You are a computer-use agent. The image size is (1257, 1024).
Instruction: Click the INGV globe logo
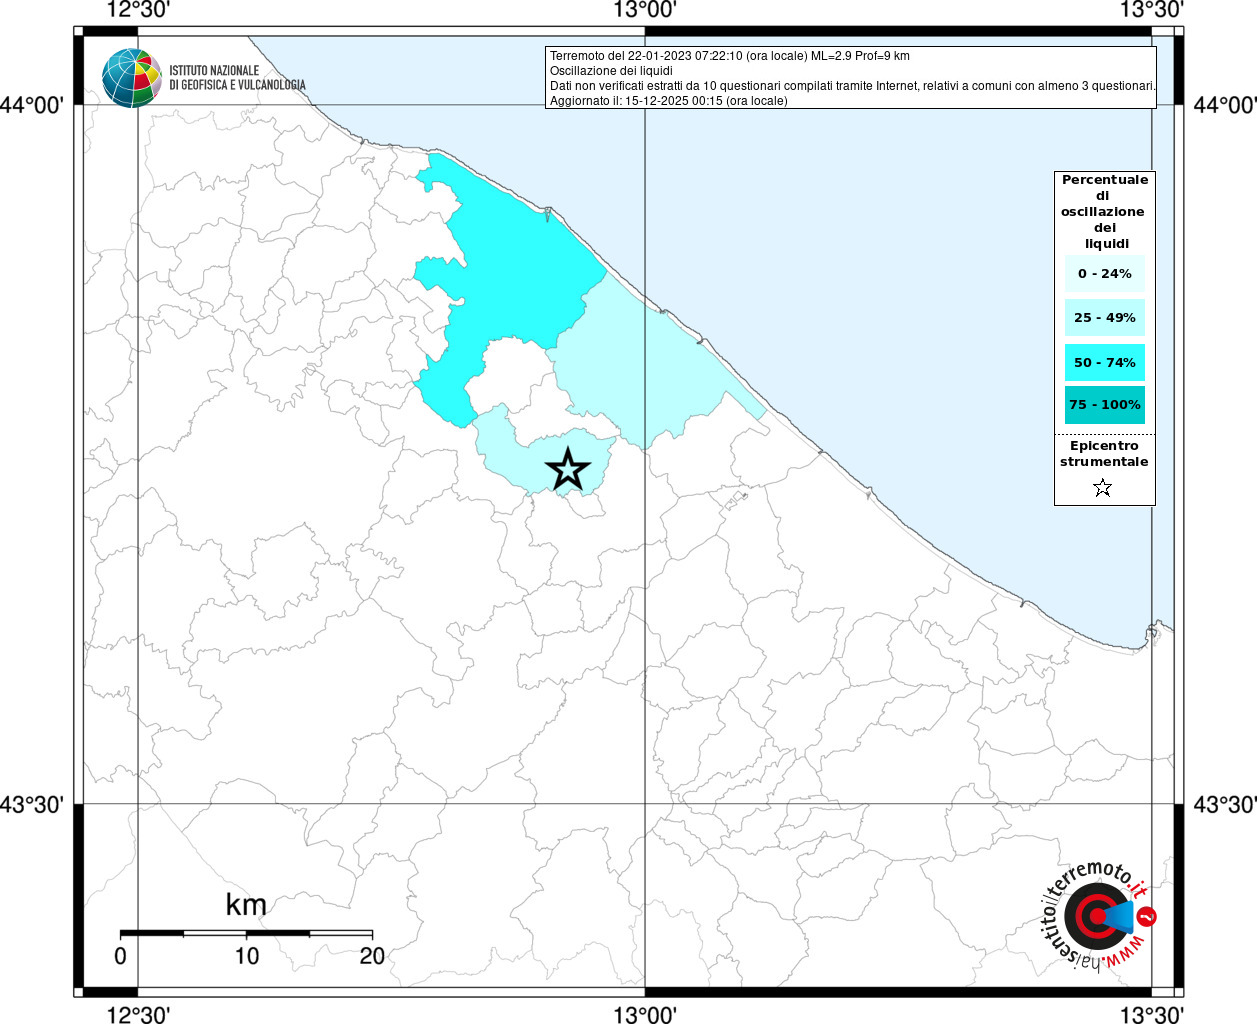[132, 78]
